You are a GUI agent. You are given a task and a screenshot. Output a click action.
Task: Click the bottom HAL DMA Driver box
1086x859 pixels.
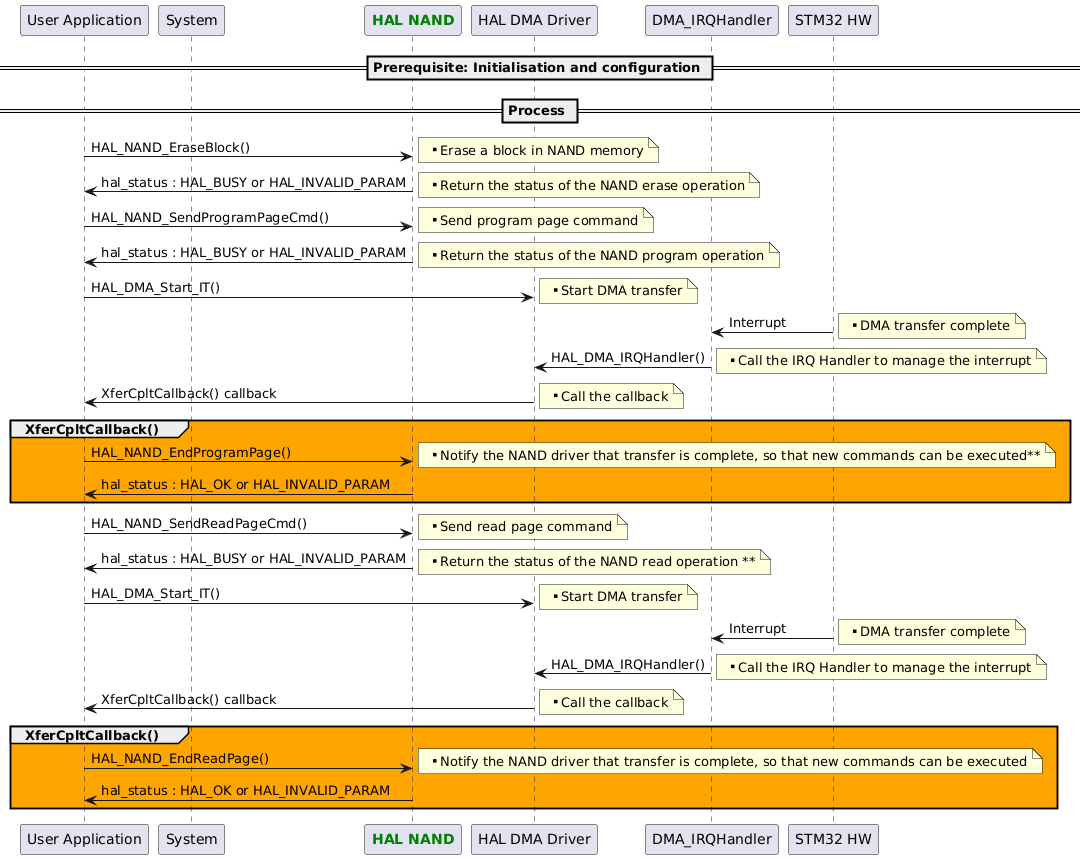(x=534, y=839)
